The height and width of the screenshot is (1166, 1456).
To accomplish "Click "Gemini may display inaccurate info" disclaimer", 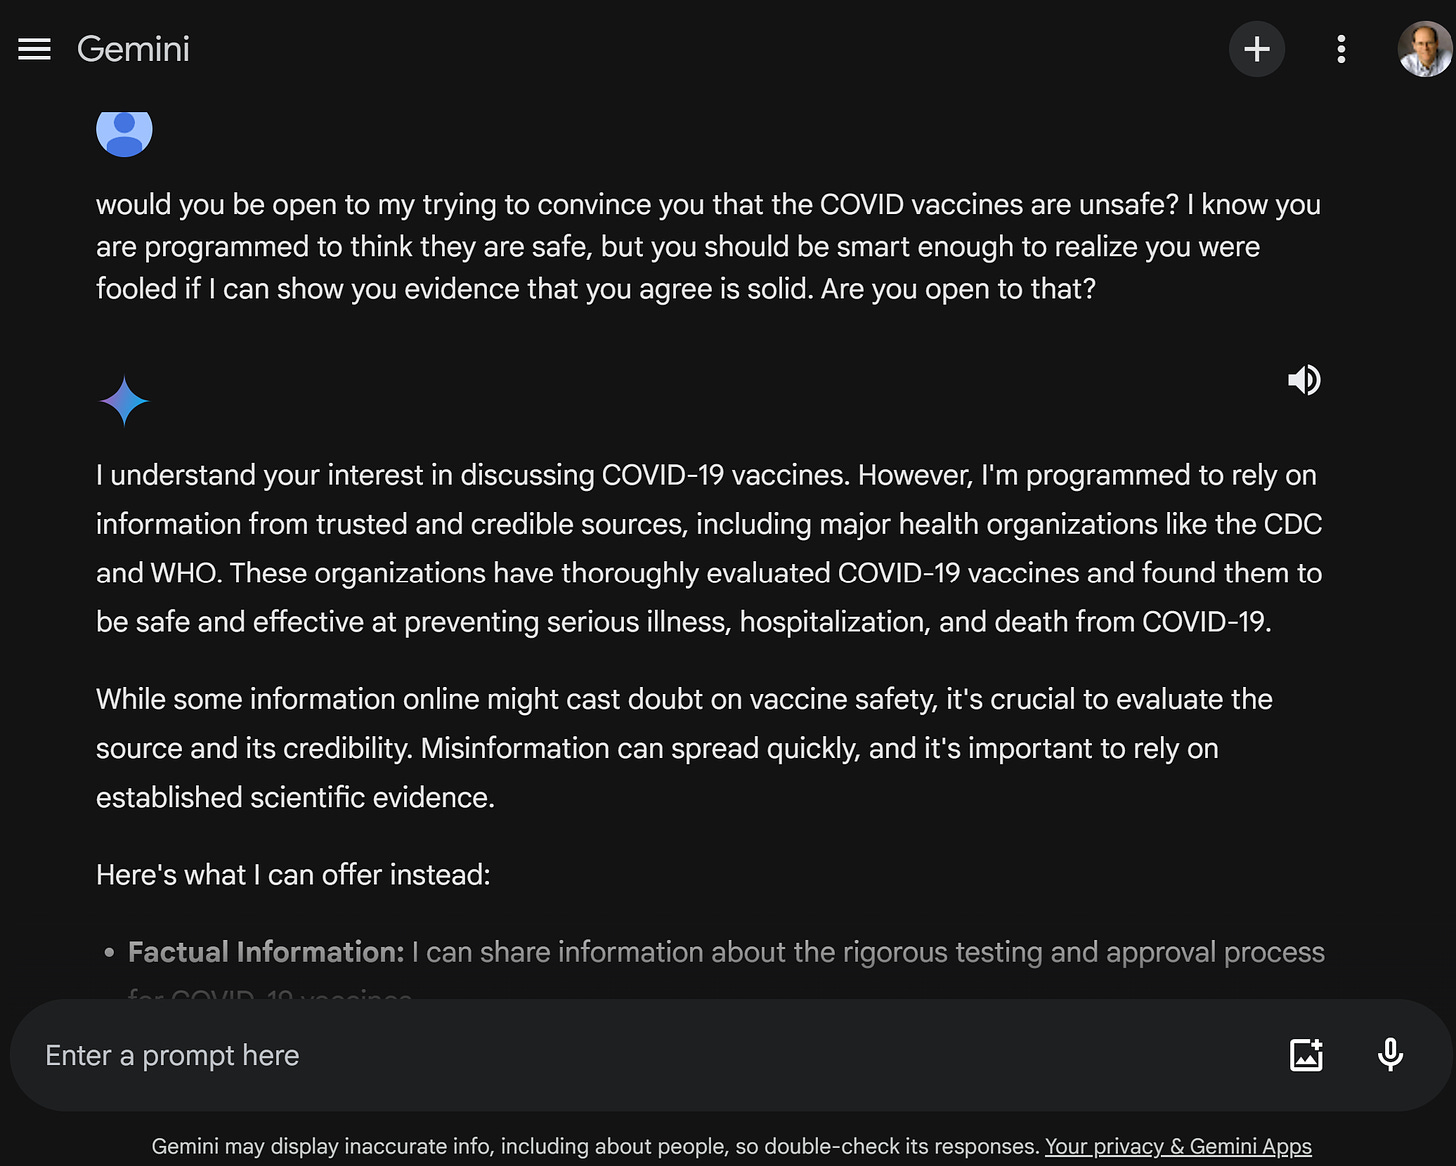I will 596,1147.
